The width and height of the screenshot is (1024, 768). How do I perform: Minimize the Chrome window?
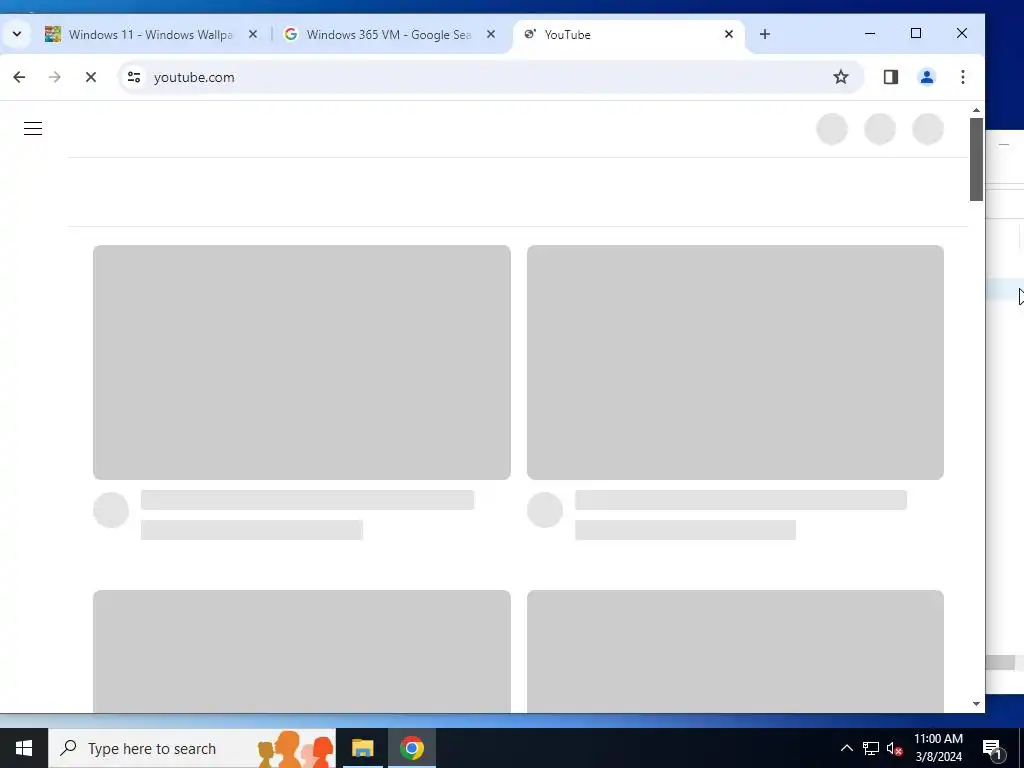pyautogui.click(x=870, y=33)
